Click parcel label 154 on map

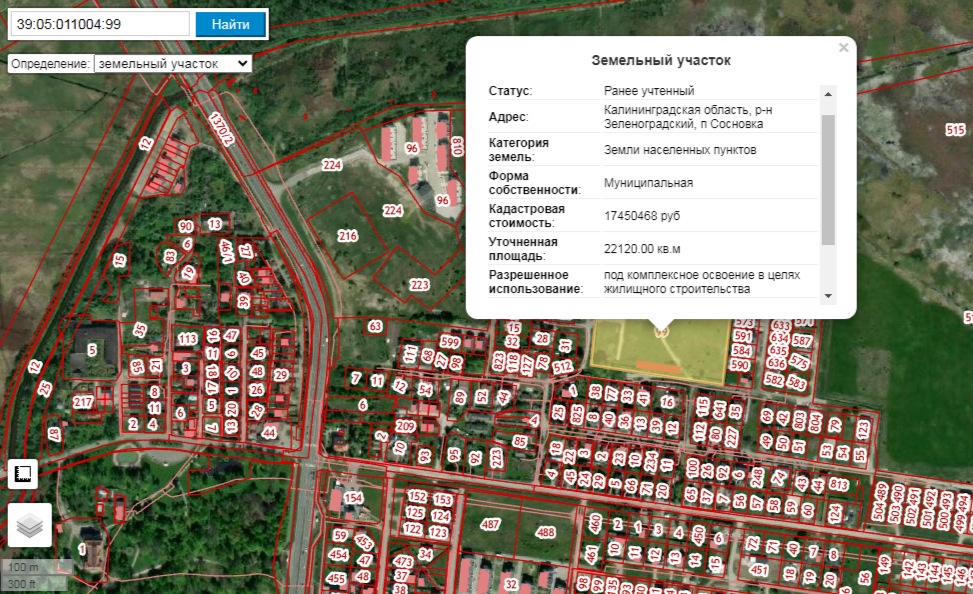[353, 498]
